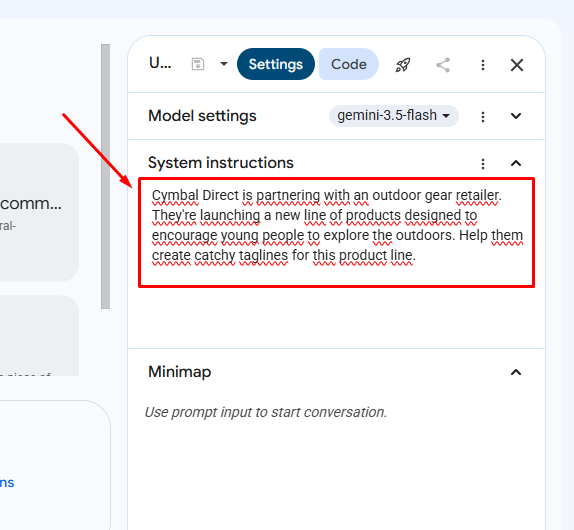Click the save prompt icon
This screenshot has width=574, height=530.
coord(198,64)
